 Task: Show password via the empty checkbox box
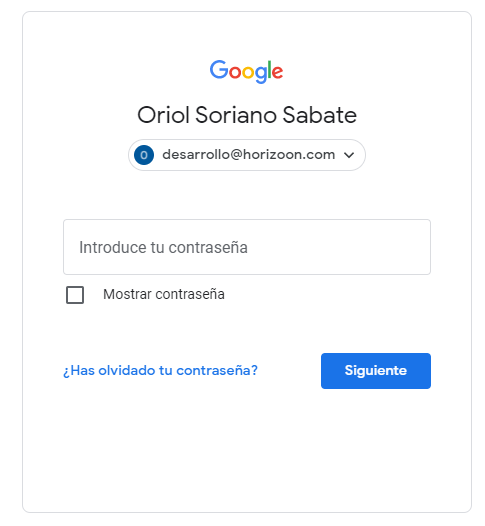pyautogui.click(x=75, y=295)
